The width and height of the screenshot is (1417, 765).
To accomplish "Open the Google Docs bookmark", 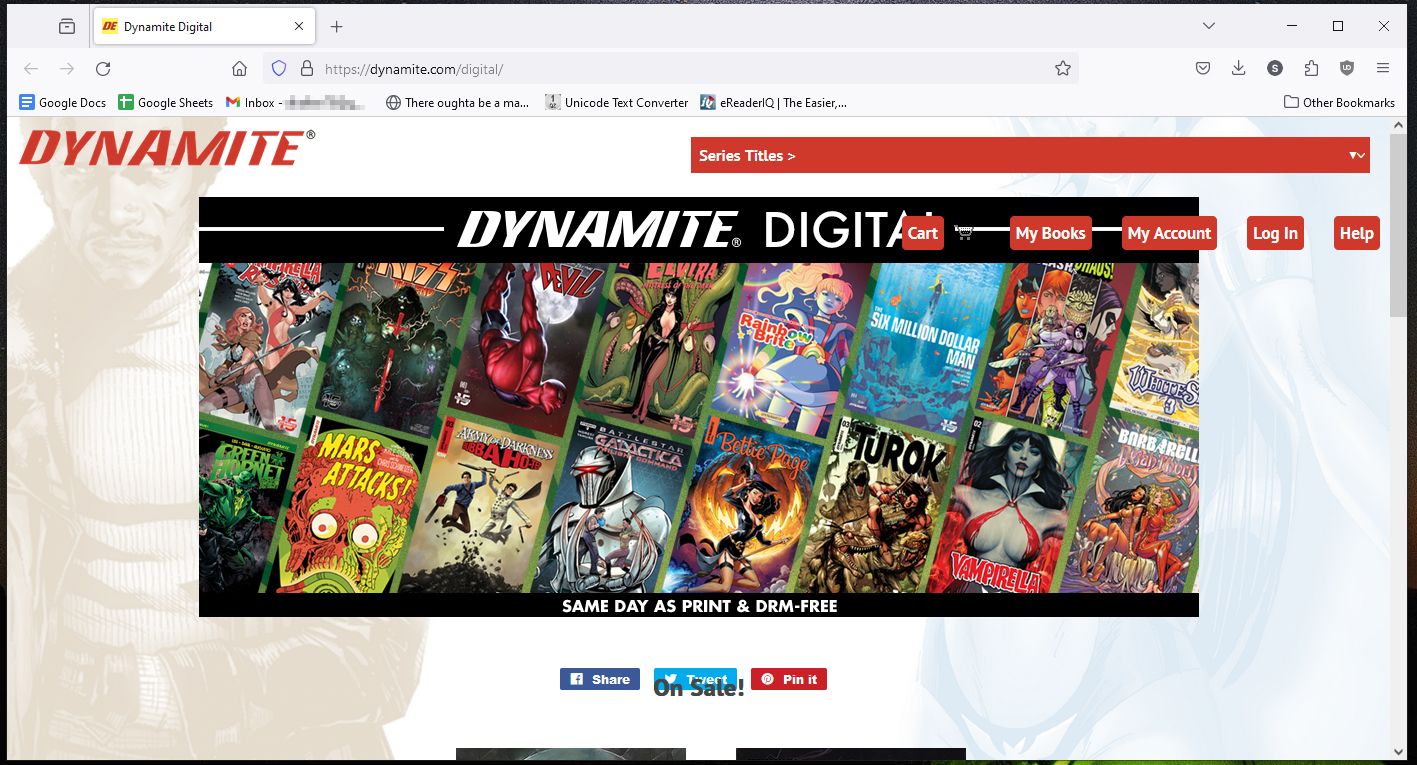I will coord(62,102).
